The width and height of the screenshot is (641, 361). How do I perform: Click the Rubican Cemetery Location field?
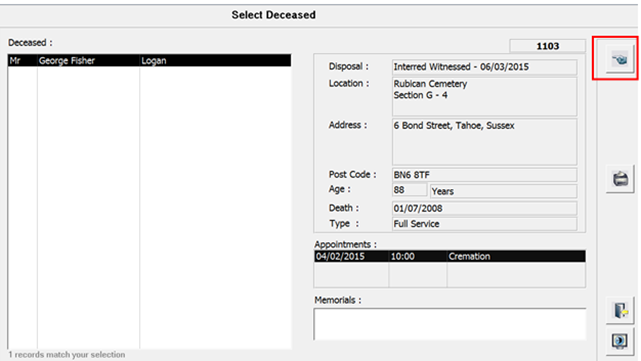[484, 96]
